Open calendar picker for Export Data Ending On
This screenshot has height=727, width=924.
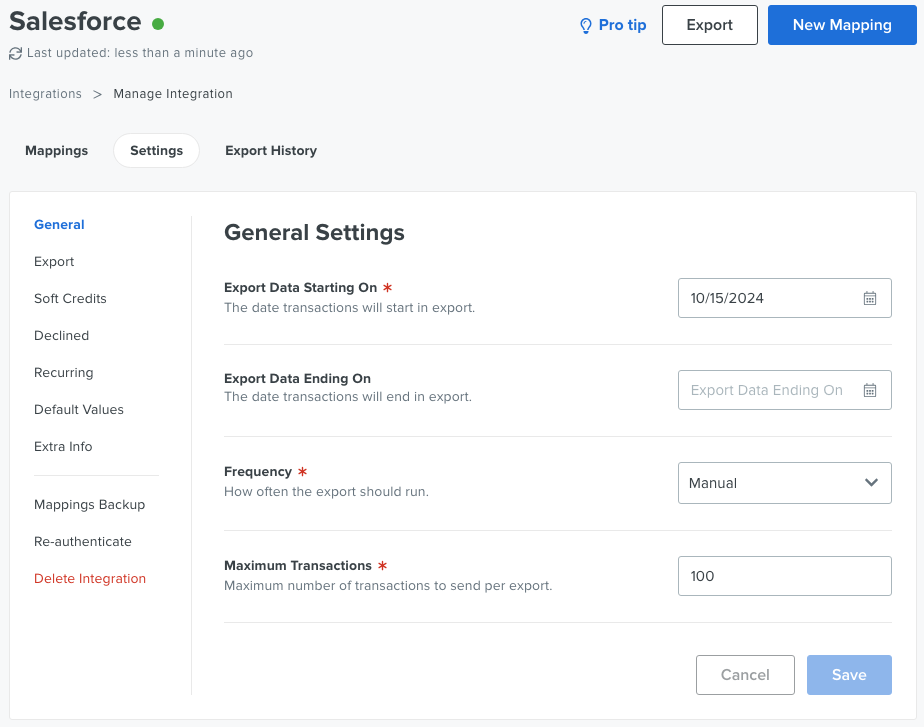click(x=870, y=390)
